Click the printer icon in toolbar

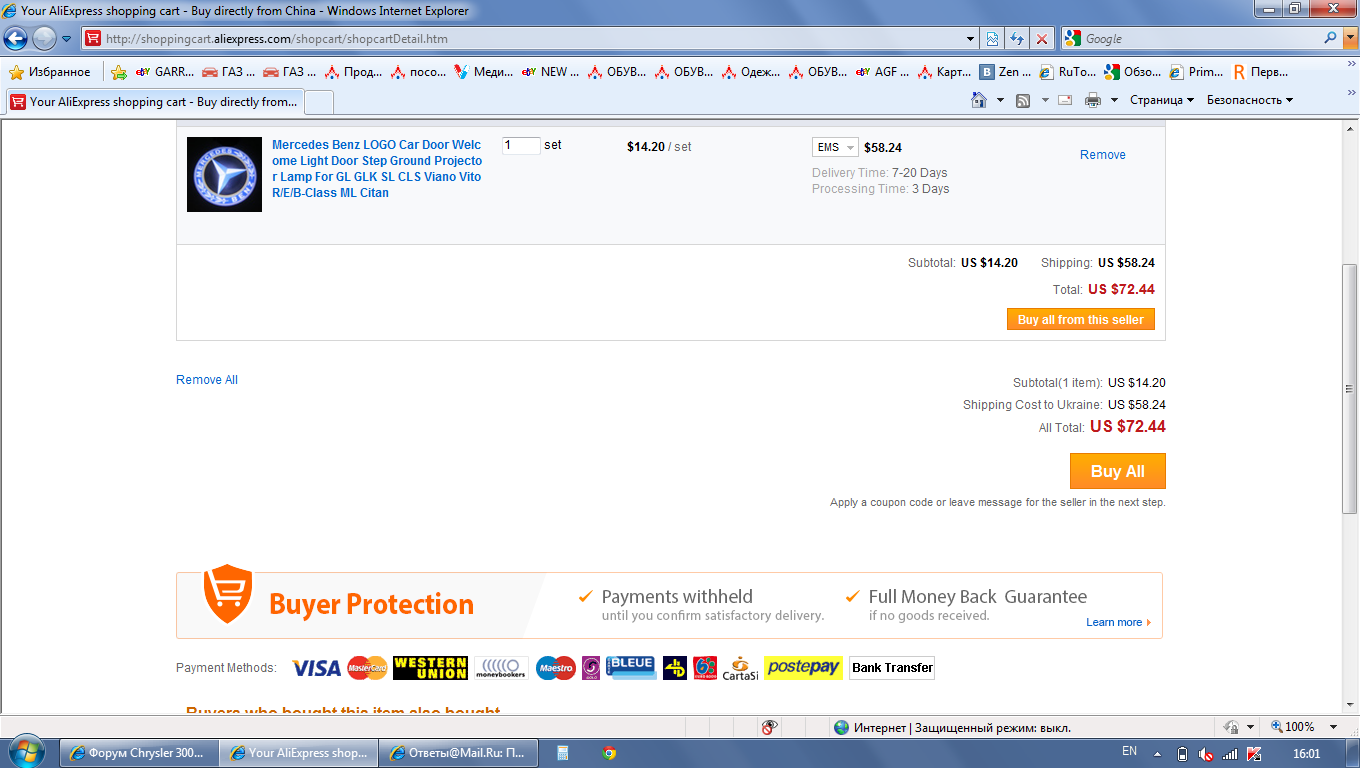1093,100
